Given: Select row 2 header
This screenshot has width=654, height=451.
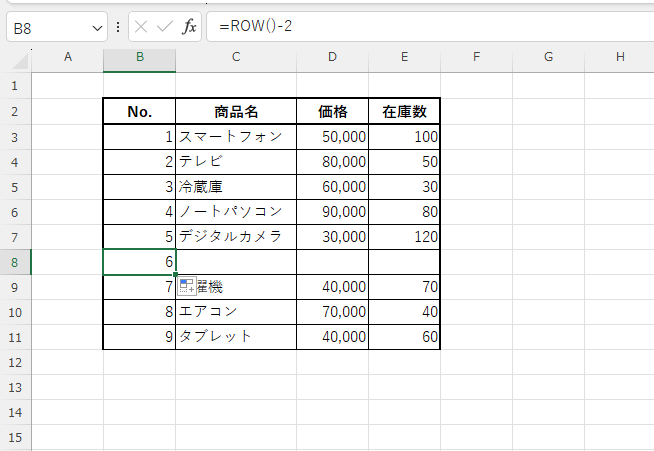Looking at the screenshot, I should coord(15,111).
